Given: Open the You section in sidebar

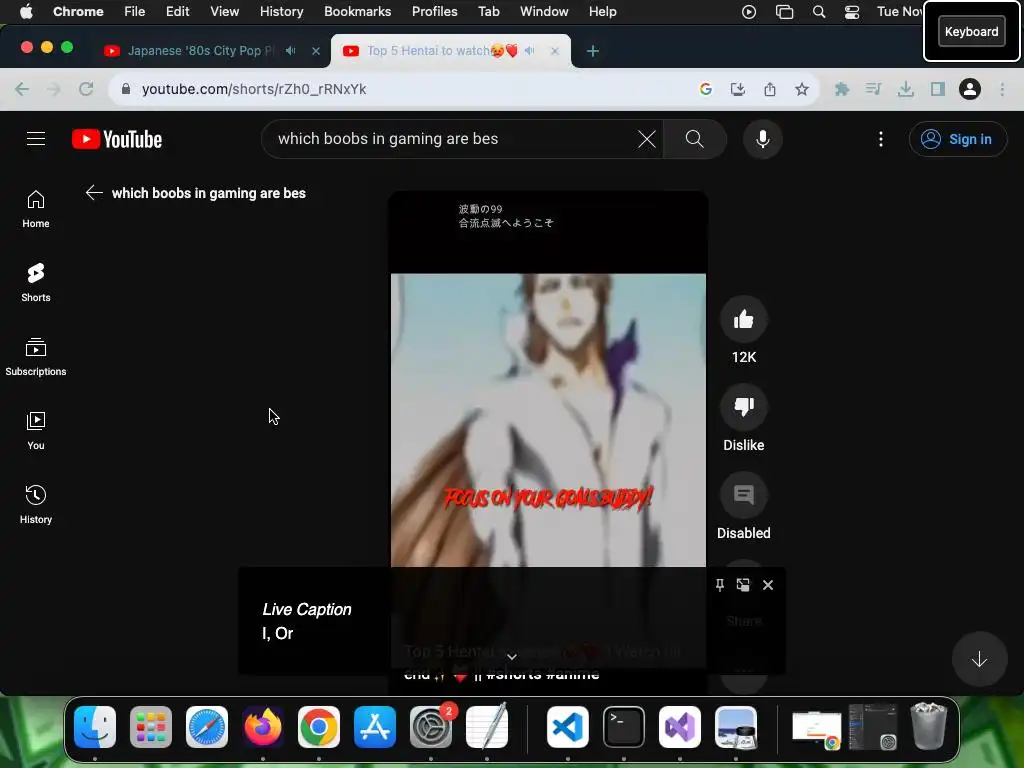Looking at the screenshot, I should (x=36, y=430).
